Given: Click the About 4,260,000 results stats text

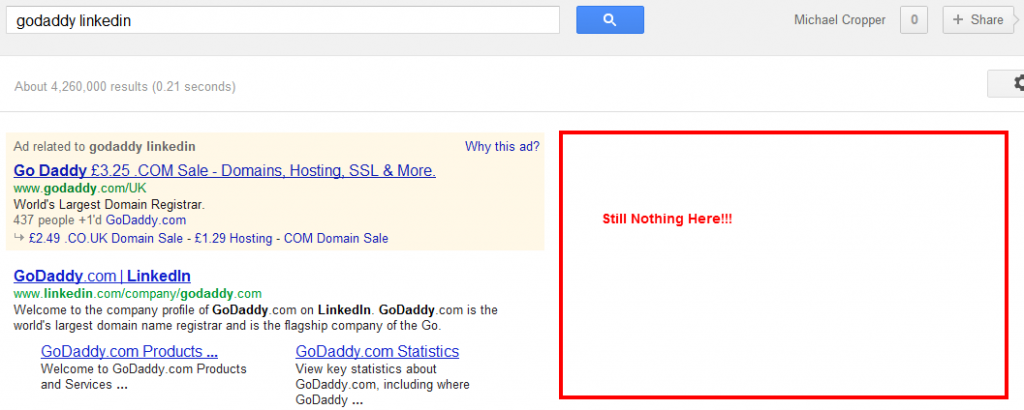Looking at the screenshot, I should 125,86.
